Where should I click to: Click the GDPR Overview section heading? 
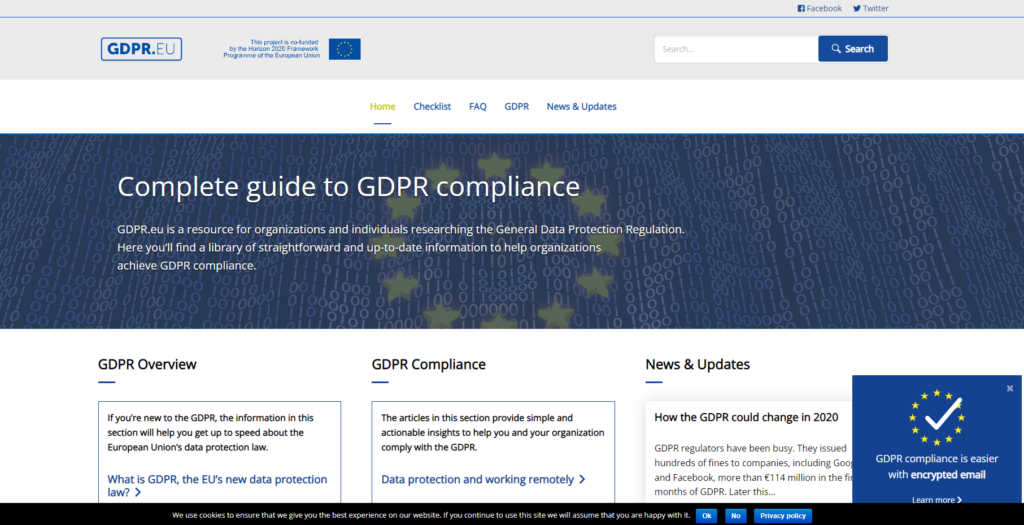tap(147, 364)
